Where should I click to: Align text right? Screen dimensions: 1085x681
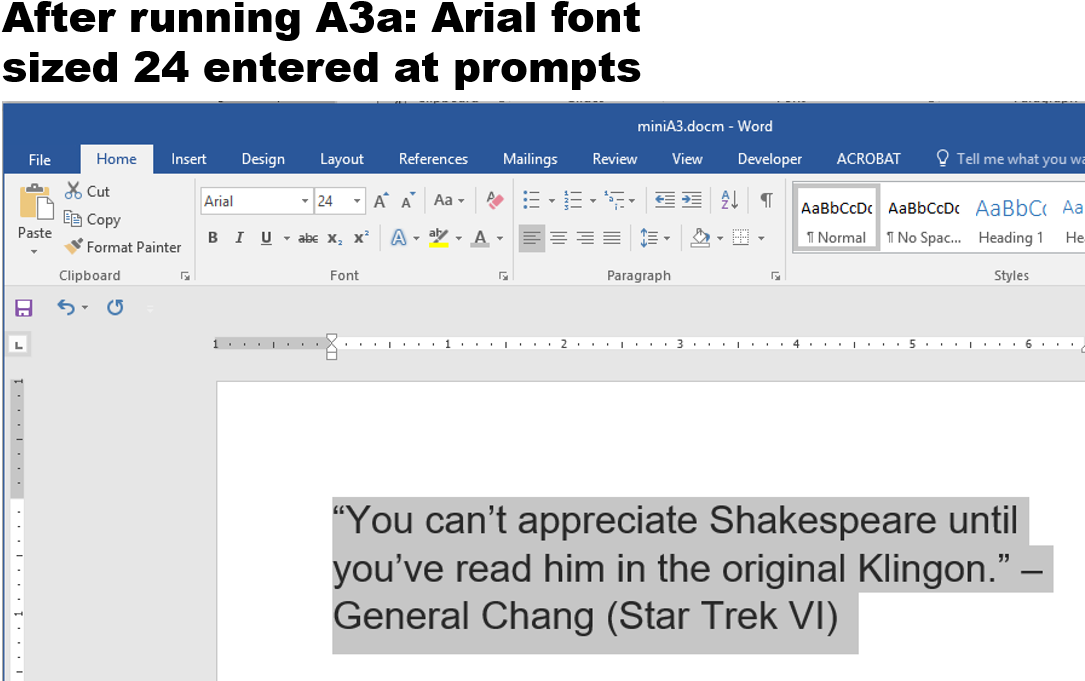pyautogui.click(x=585, y=238)
